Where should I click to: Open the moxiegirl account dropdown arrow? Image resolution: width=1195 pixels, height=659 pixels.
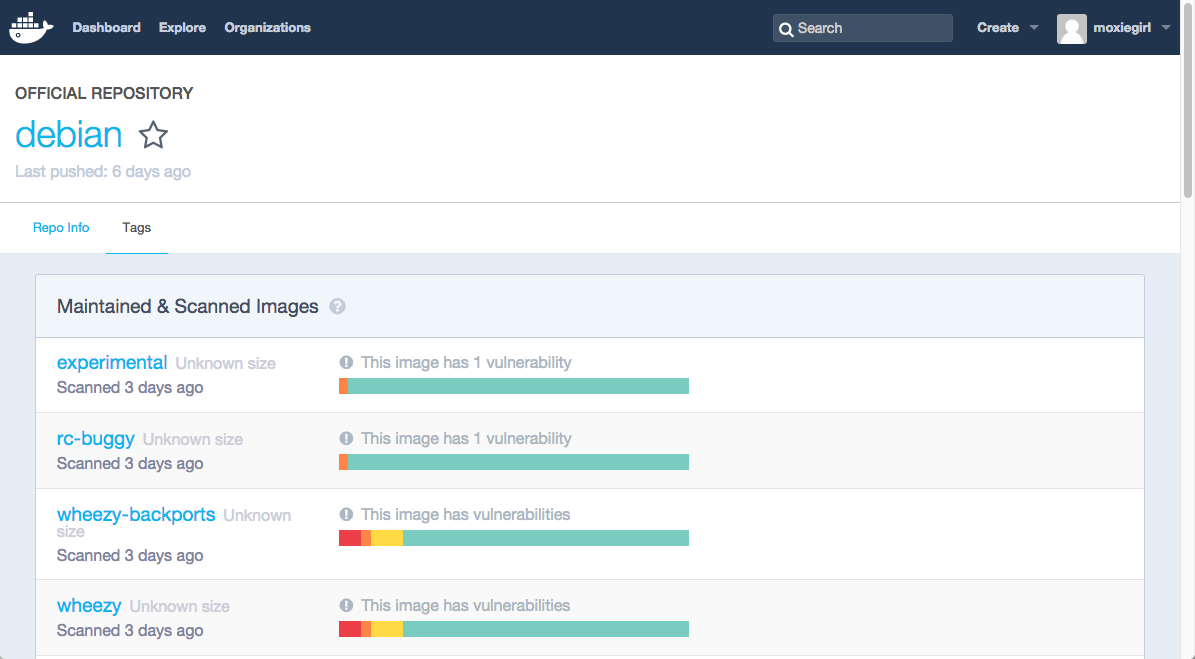click(x=1166, y=28)
